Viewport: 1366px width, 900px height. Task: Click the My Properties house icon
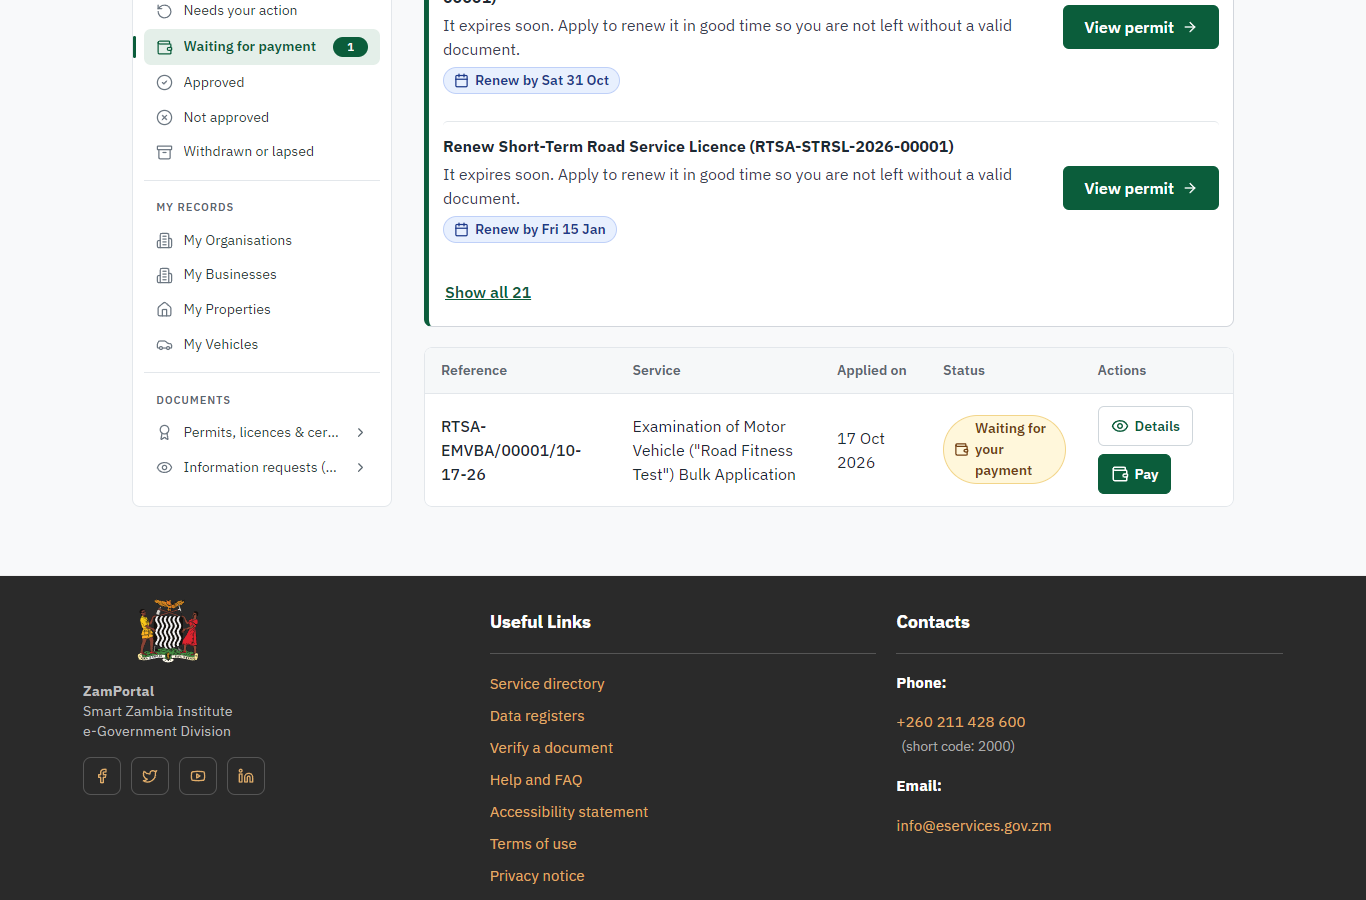[165, 310]
